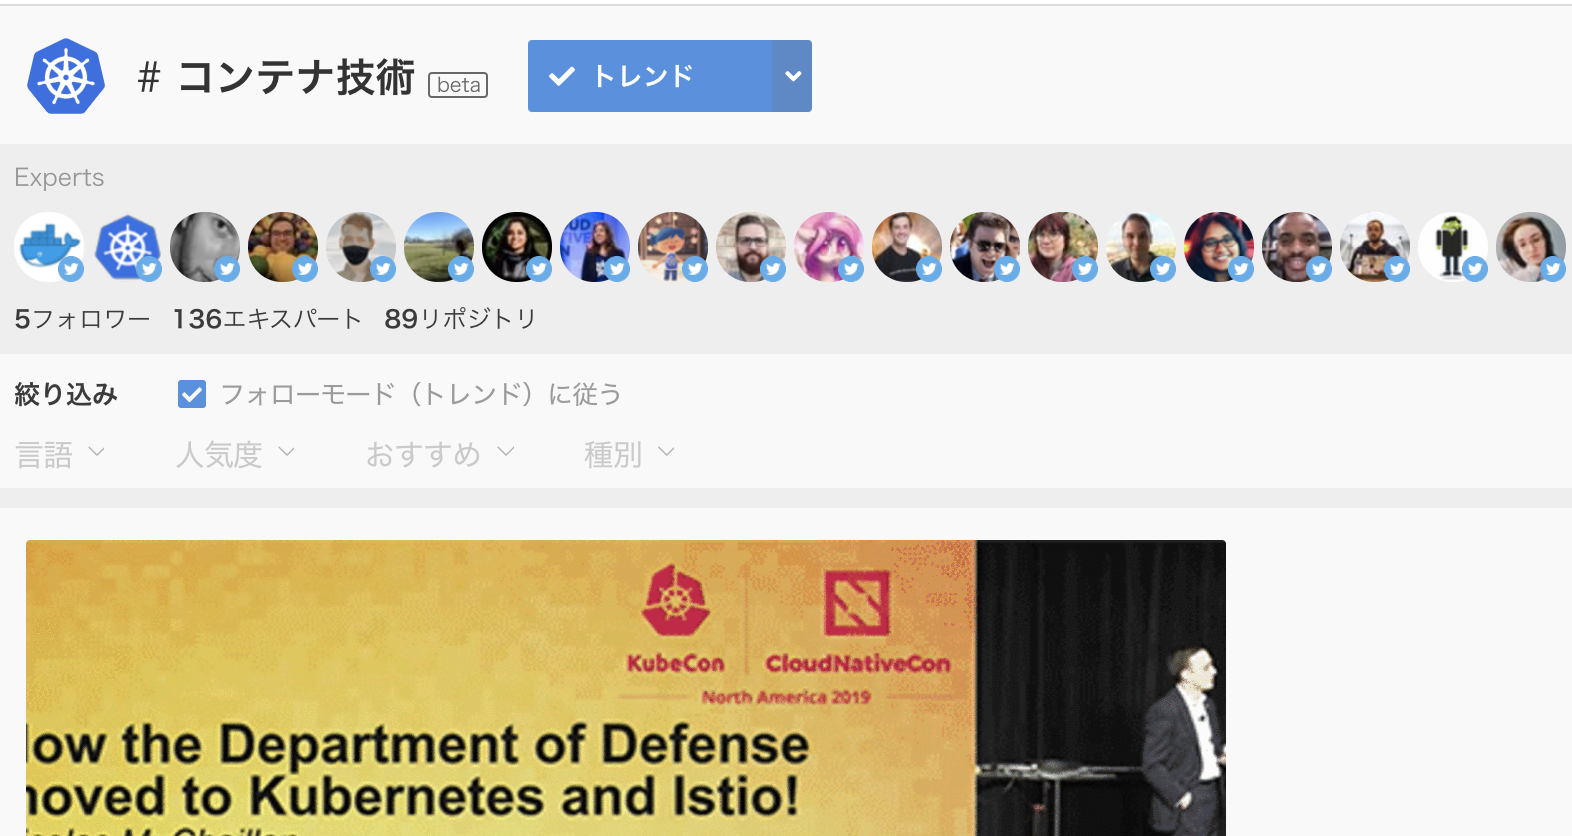Open the man in black t-shirt avatar

point(907,247)
